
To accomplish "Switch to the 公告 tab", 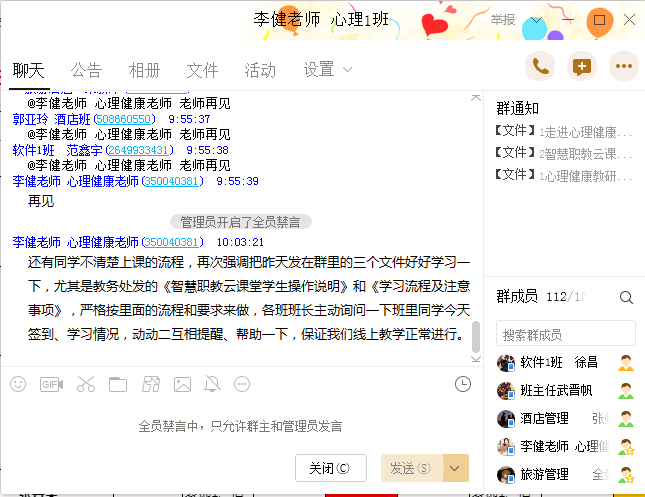I will tap(86, 70).
